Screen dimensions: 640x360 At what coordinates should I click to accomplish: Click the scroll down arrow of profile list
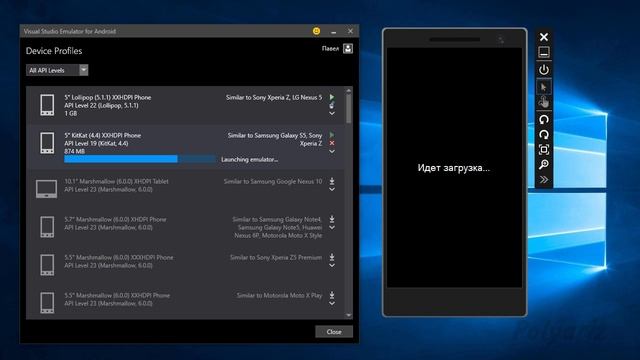click(349, 315)
